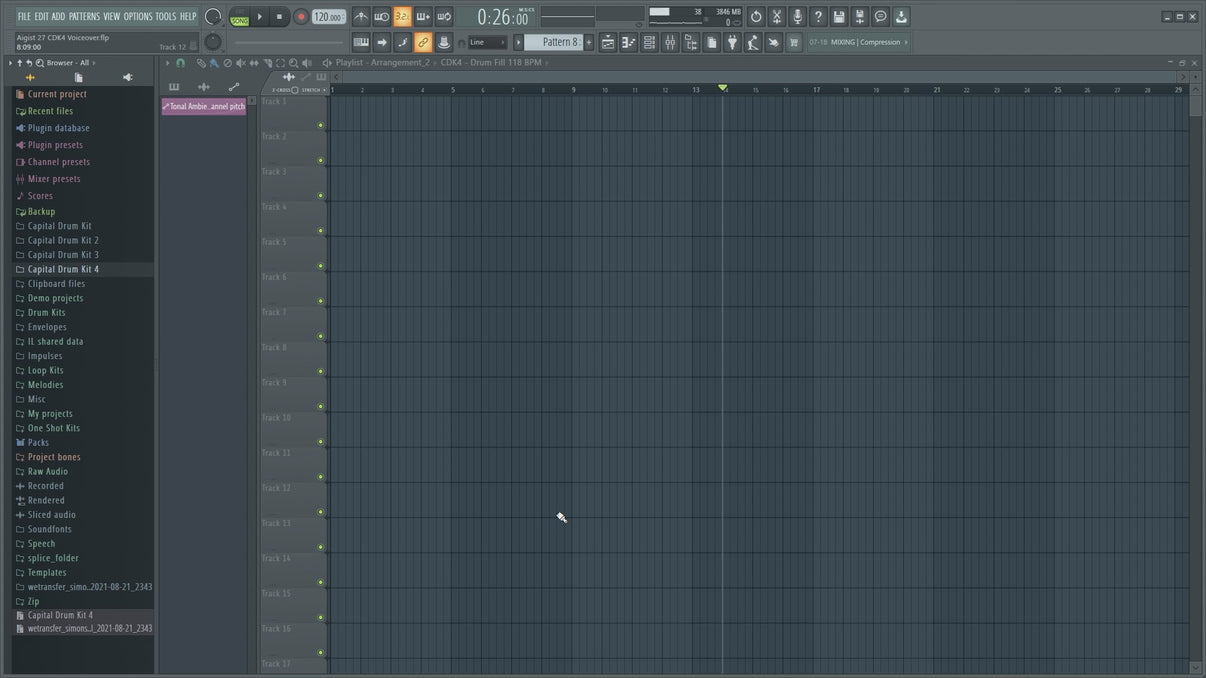Click the microphone one-click recording icon
Image resolution: width=1206 pixels, height=678 pixels.
[x=798, y=17]
